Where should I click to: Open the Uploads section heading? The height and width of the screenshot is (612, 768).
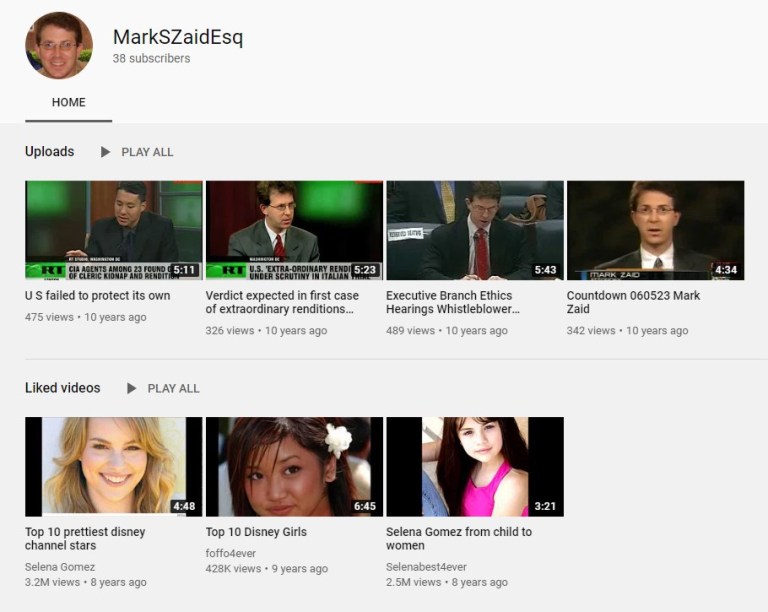50,152
